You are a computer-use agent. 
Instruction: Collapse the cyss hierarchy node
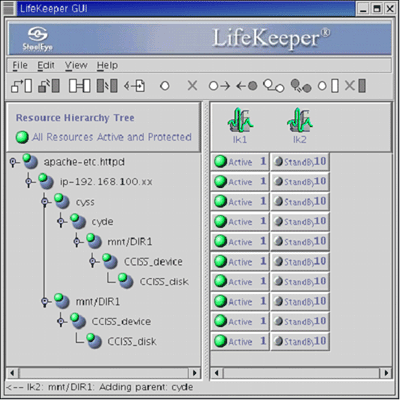pyautogui.click(x=45, y=202)
